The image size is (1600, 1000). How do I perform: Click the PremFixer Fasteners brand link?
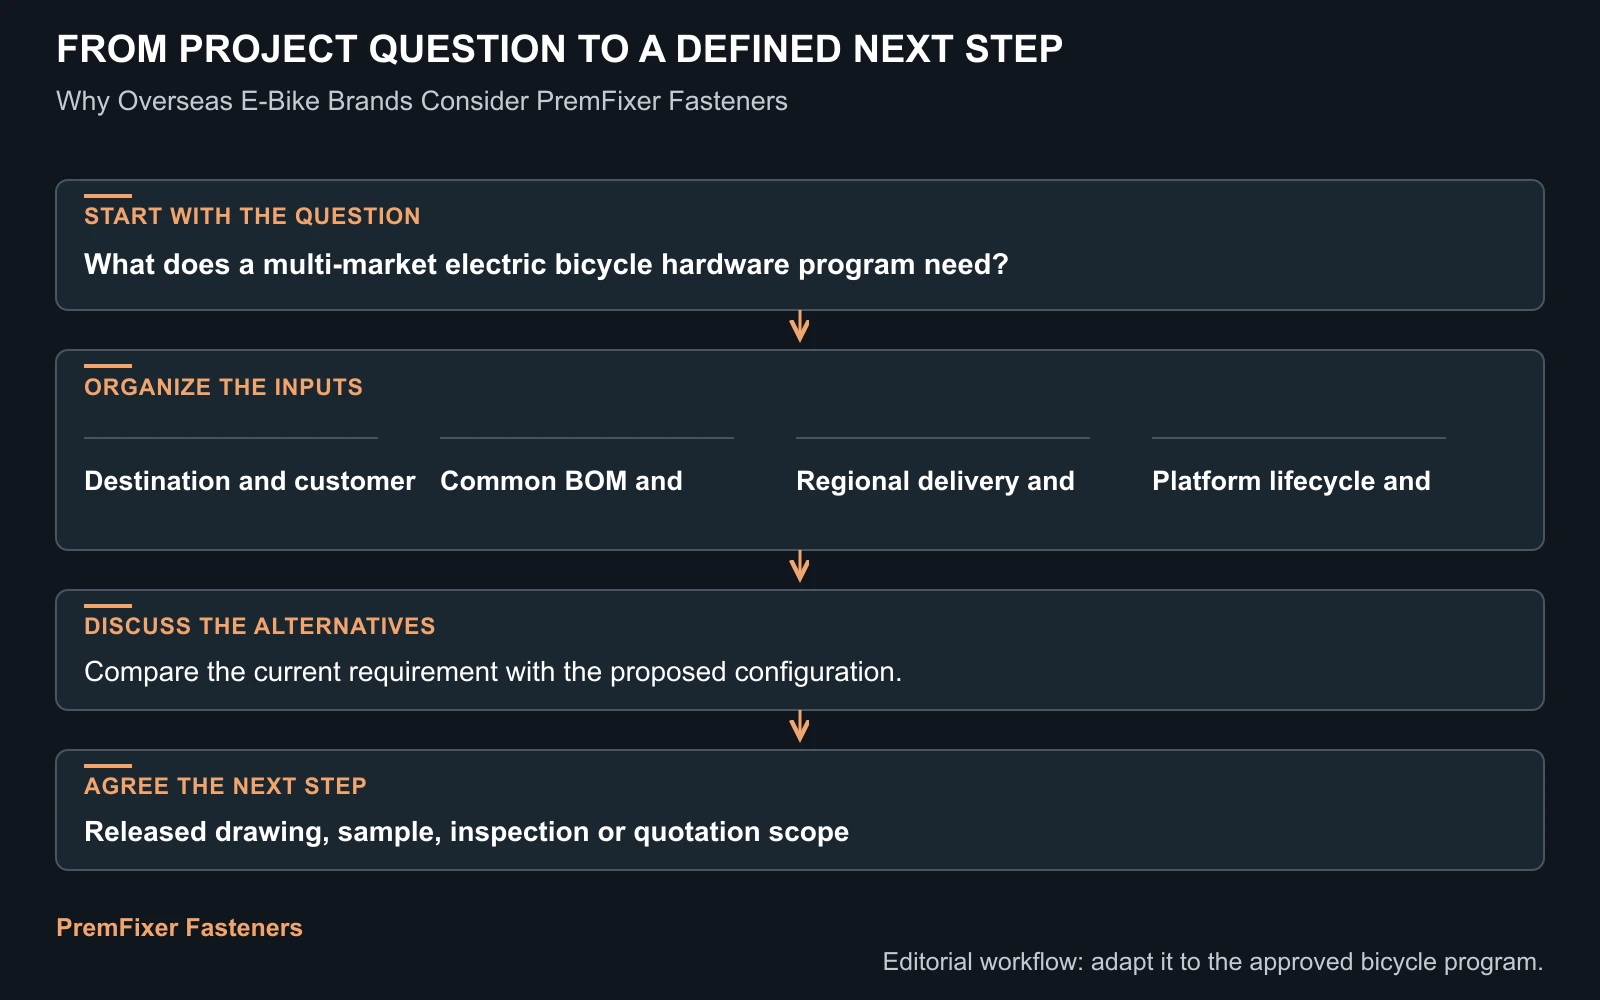coord(179,928)
